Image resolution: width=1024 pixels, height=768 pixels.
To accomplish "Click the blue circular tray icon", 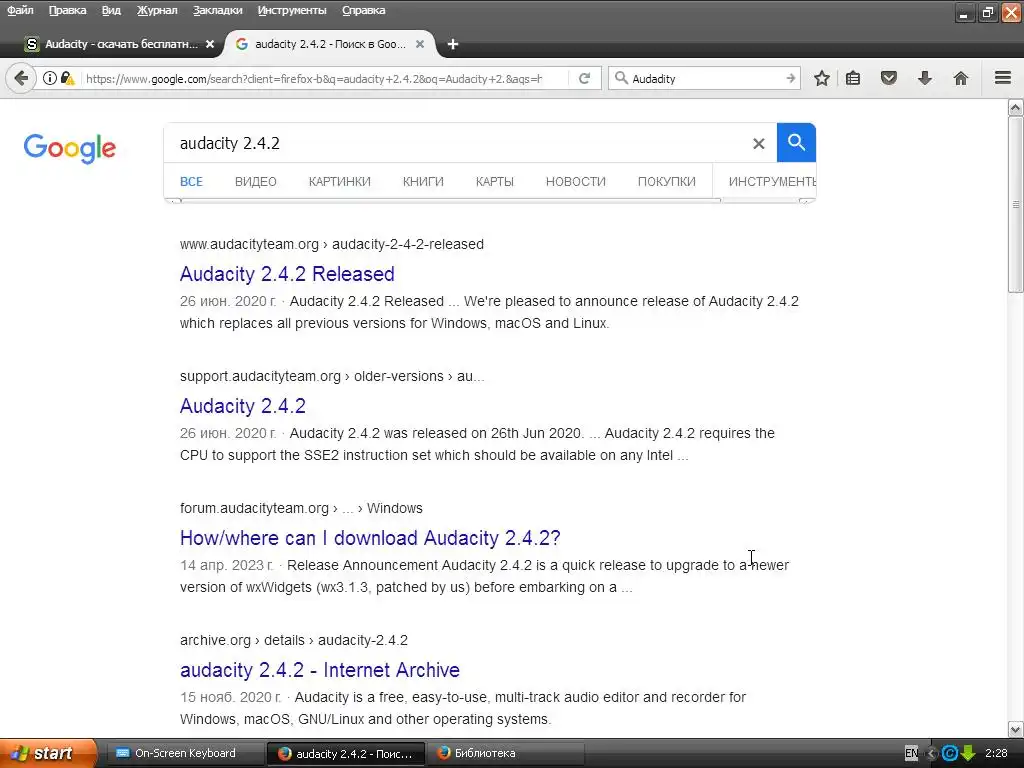I will click(x=950, y=753).
